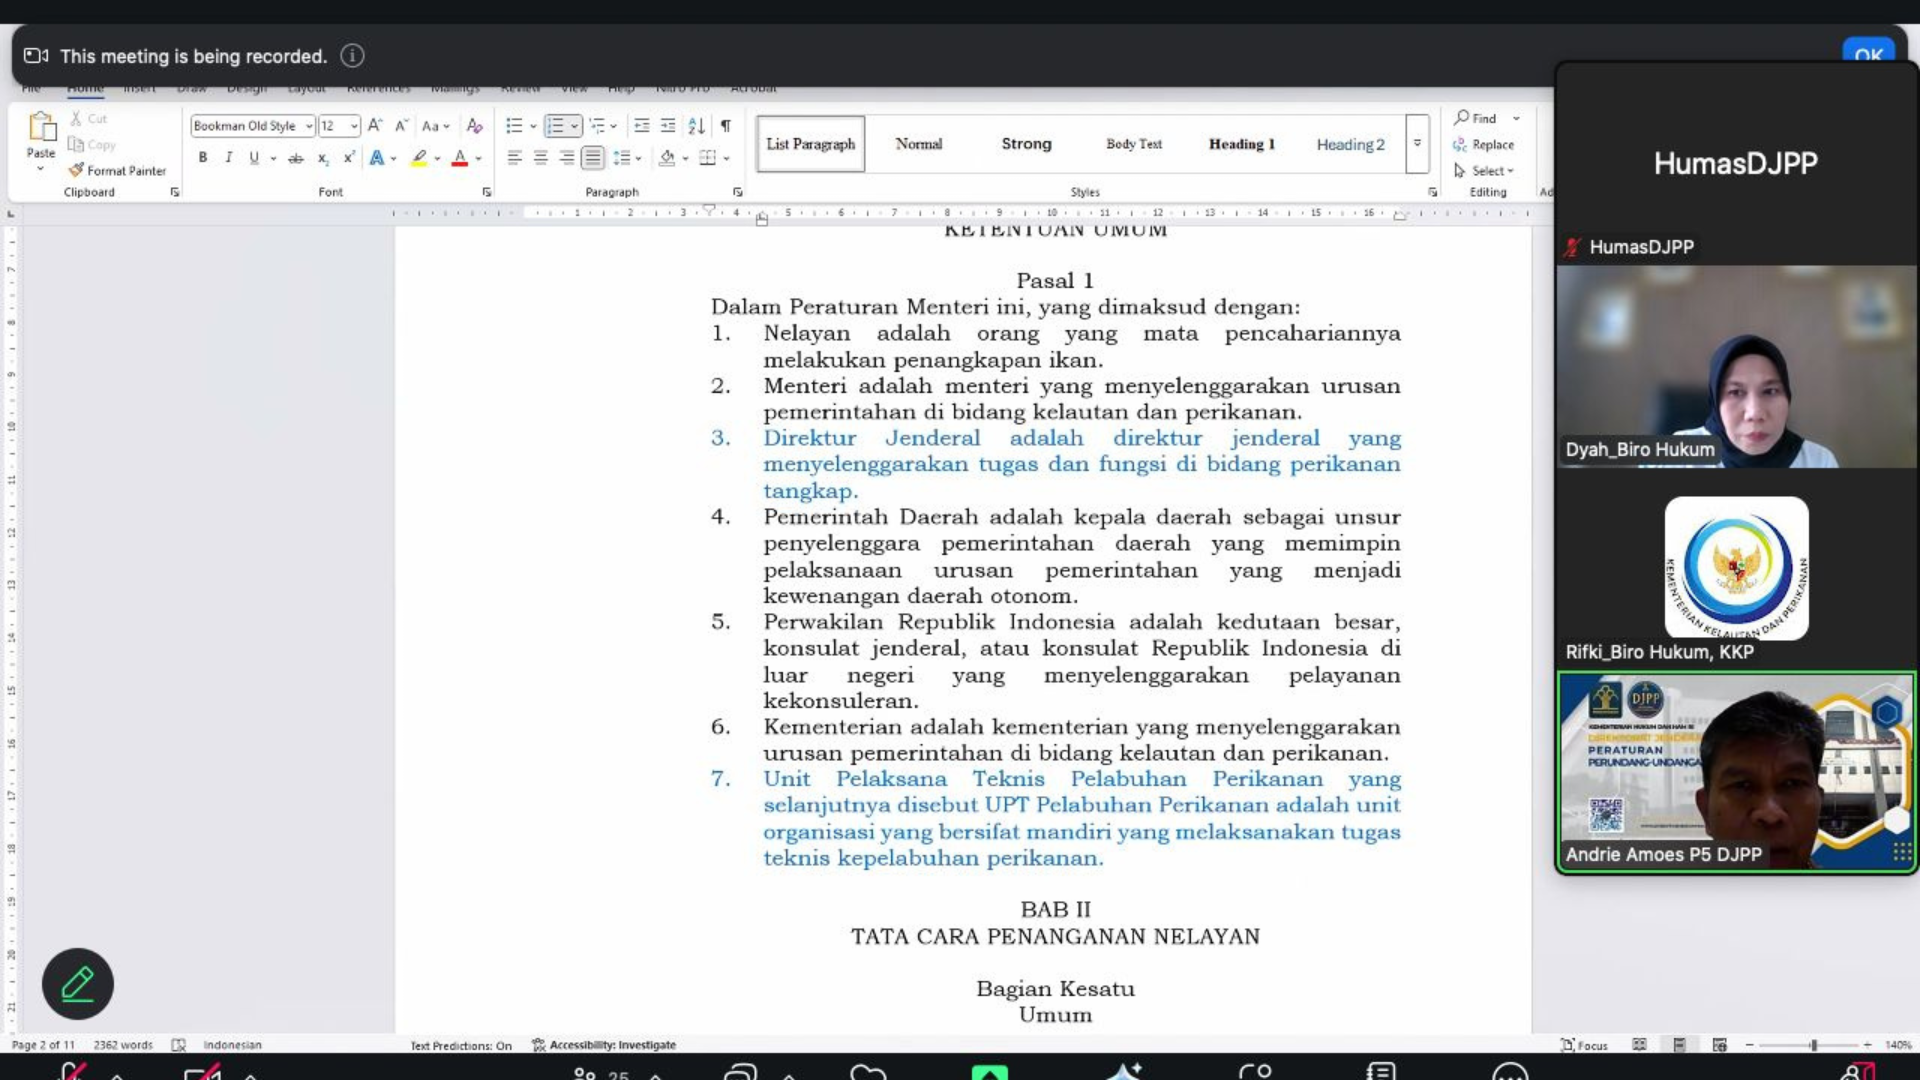The image size is (1920, 1080).
Task: Increase font size with grow button
Action: coord(375,126)
